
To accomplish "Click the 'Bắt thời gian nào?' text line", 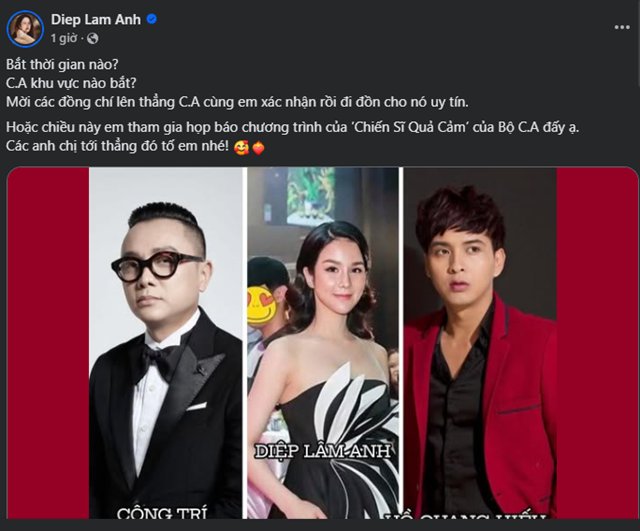I will pyautogui.click(x=62, y=64).
